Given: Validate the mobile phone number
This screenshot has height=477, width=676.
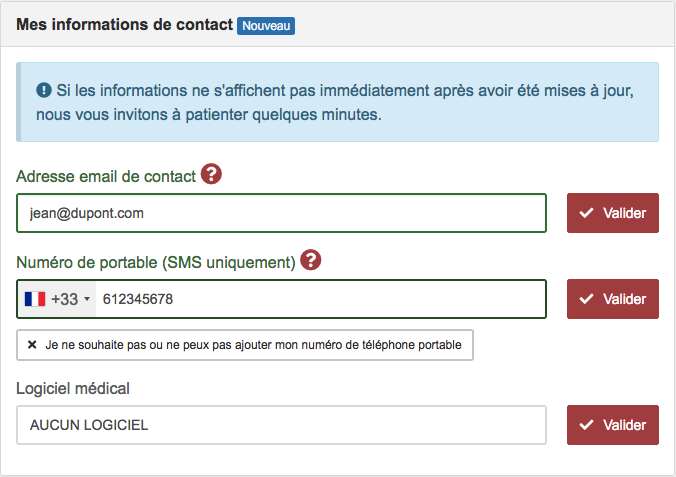Looking at the screenshot, I should coord(613,299).
